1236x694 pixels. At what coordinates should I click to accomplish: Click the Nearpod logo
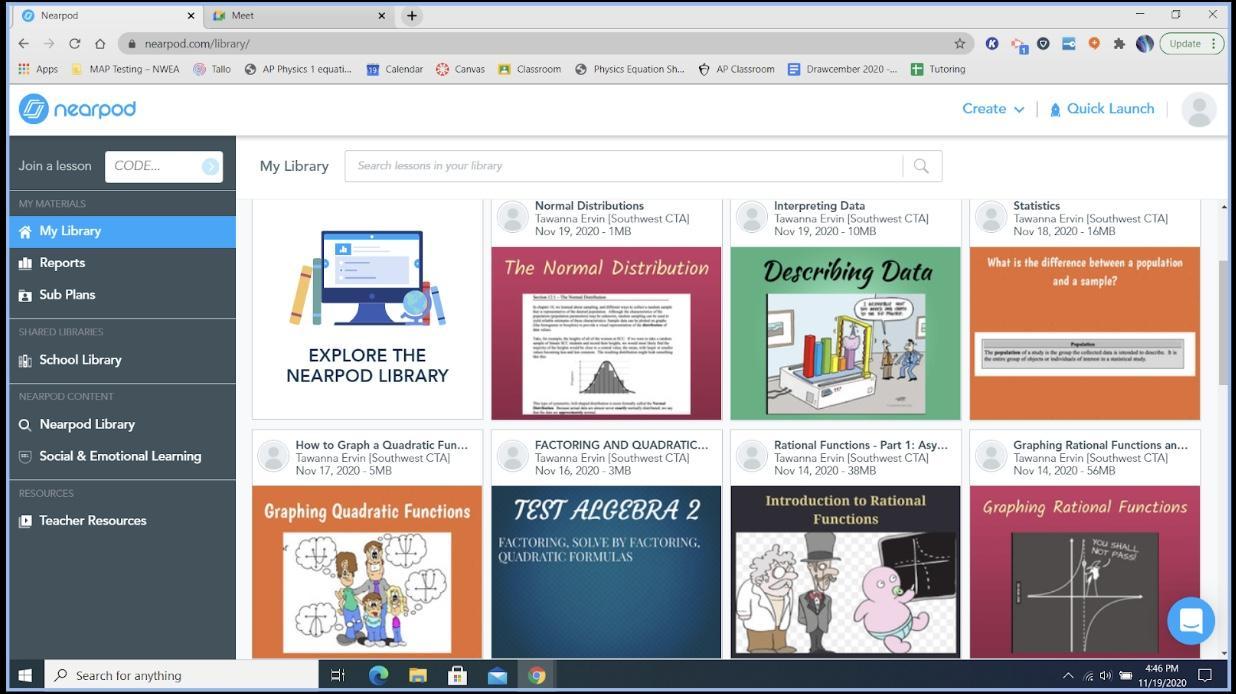[77, 109]
